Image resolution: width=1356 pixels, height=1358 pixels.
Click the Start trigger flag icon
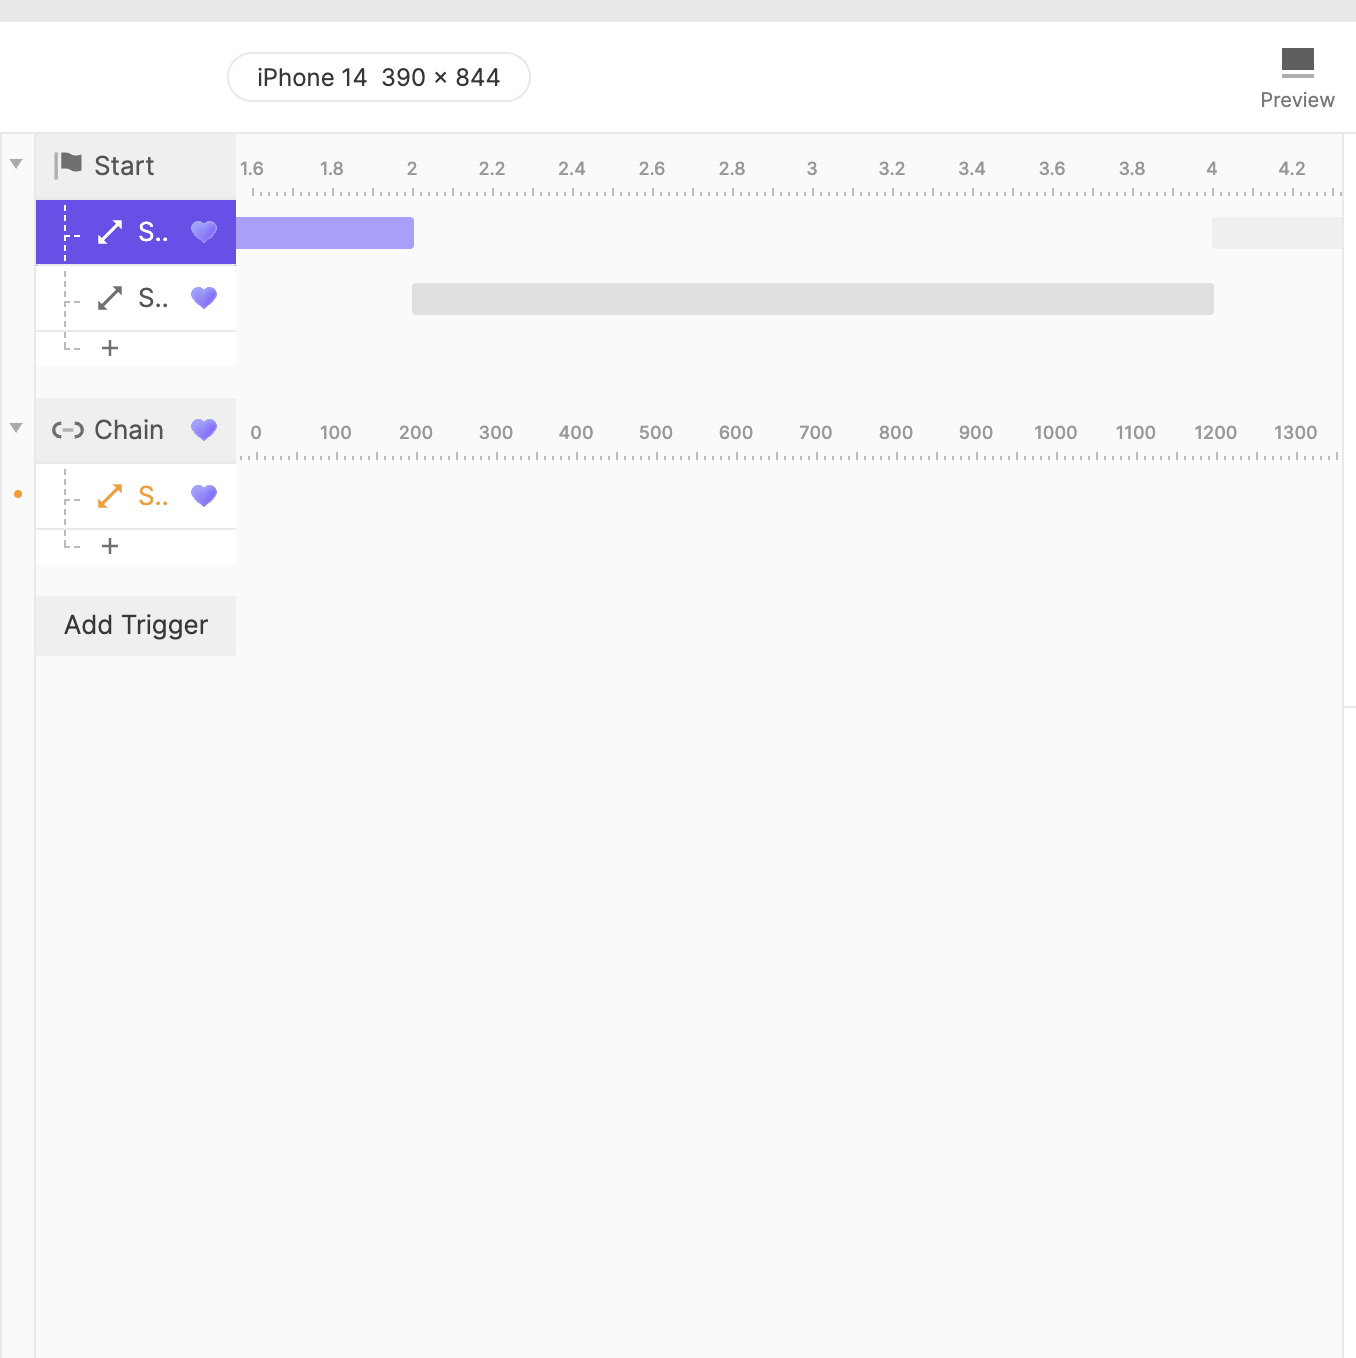[66, 165]
